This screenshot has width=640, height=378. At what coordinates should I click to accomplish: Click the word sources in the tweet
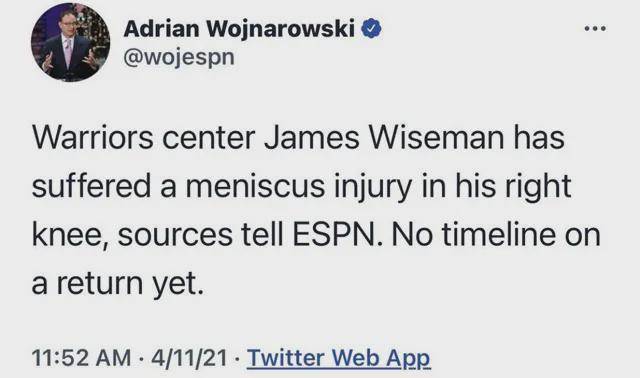176,237
